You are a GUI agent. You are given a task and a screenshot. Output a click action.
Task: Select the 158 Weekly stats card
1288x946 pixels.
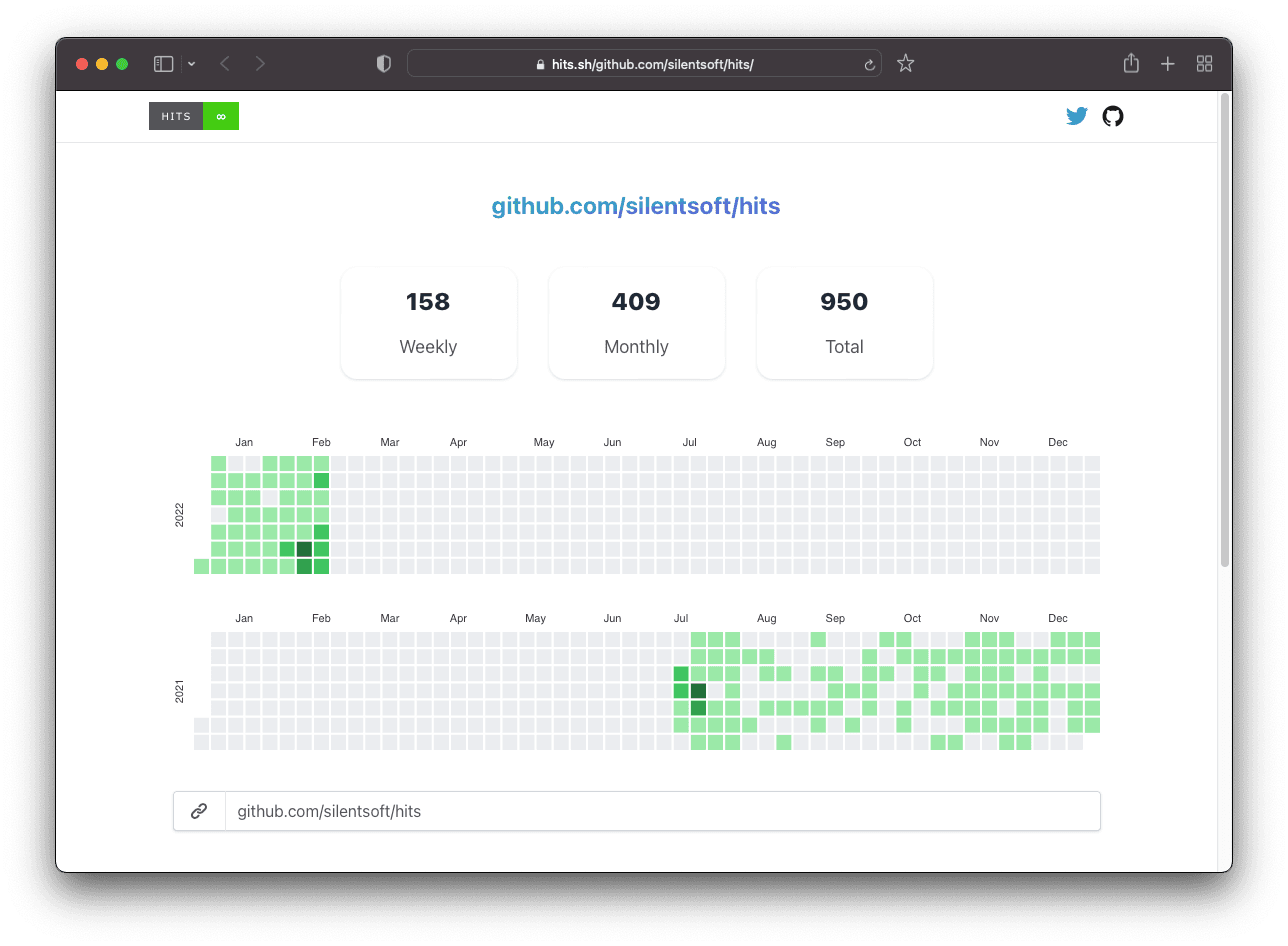[429, 323]
